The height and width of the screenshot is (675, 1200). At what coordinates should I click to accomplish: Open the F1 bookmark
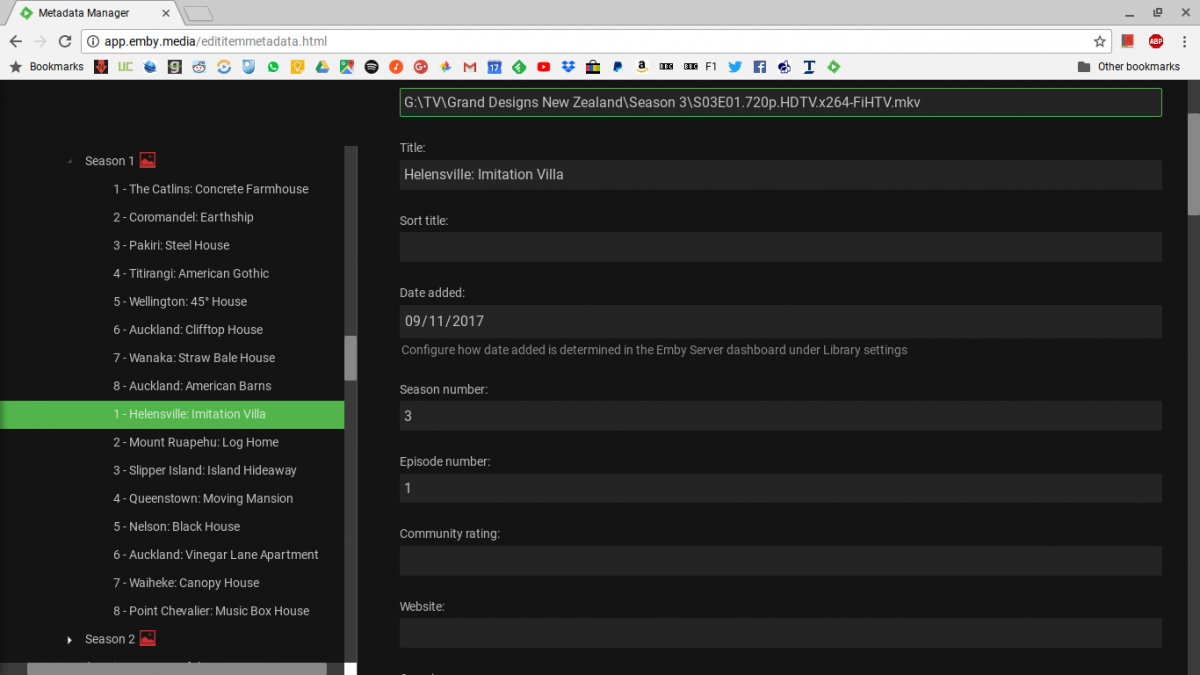tap(711, 67)
